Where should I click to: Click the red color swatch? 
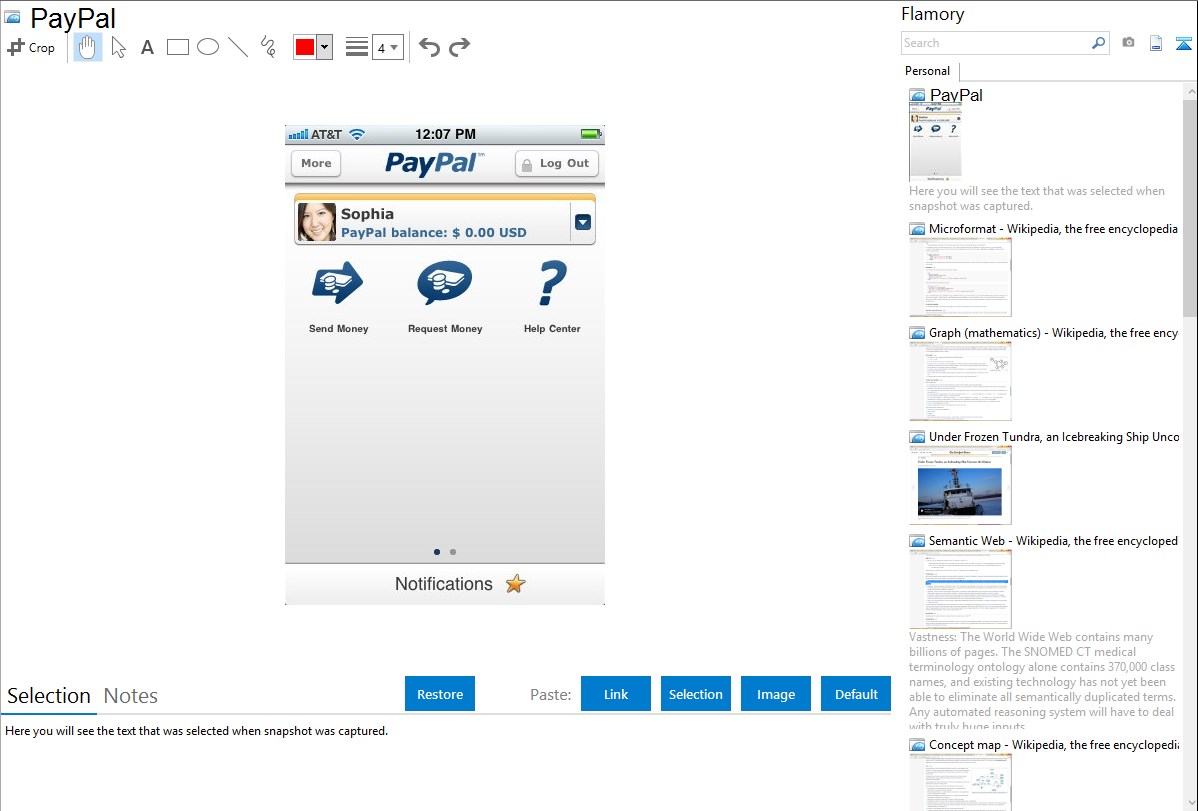[305, 47]
